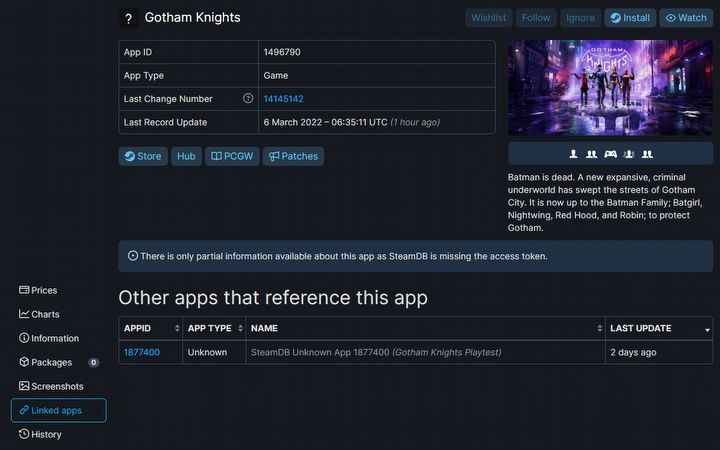The height and width of the screenshot is (450, 720).
Task: Click the question mark app icon by the title
Action: 127,18
